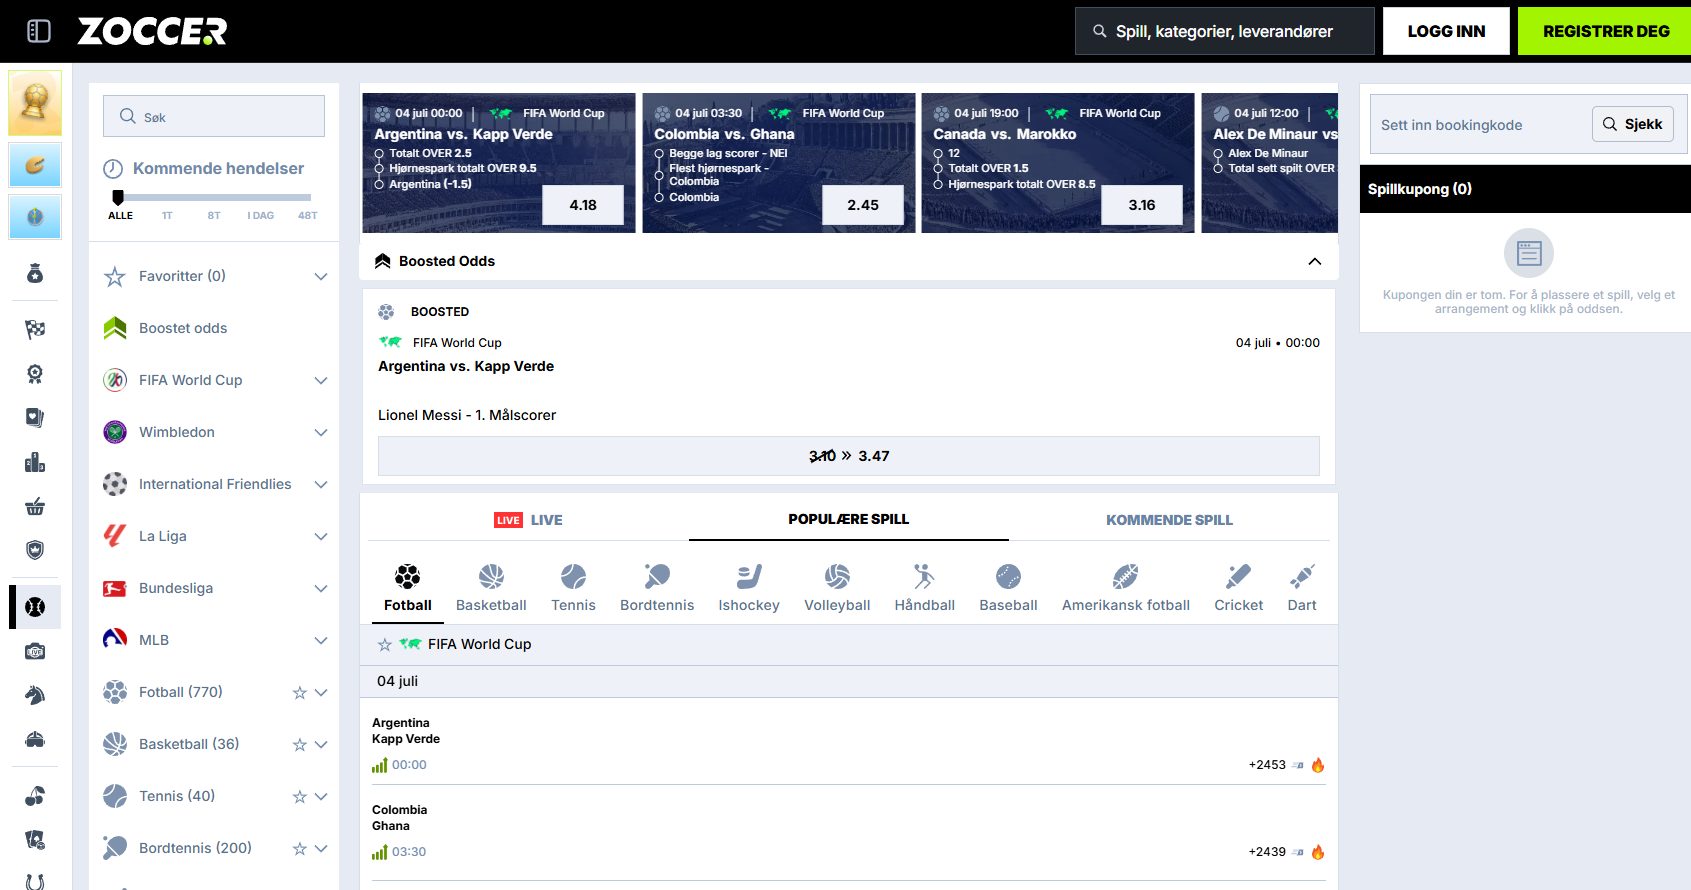Open the golden trophy promo tile in the left rail
This screenshot has width=1691, height=890.
[35, 103]
